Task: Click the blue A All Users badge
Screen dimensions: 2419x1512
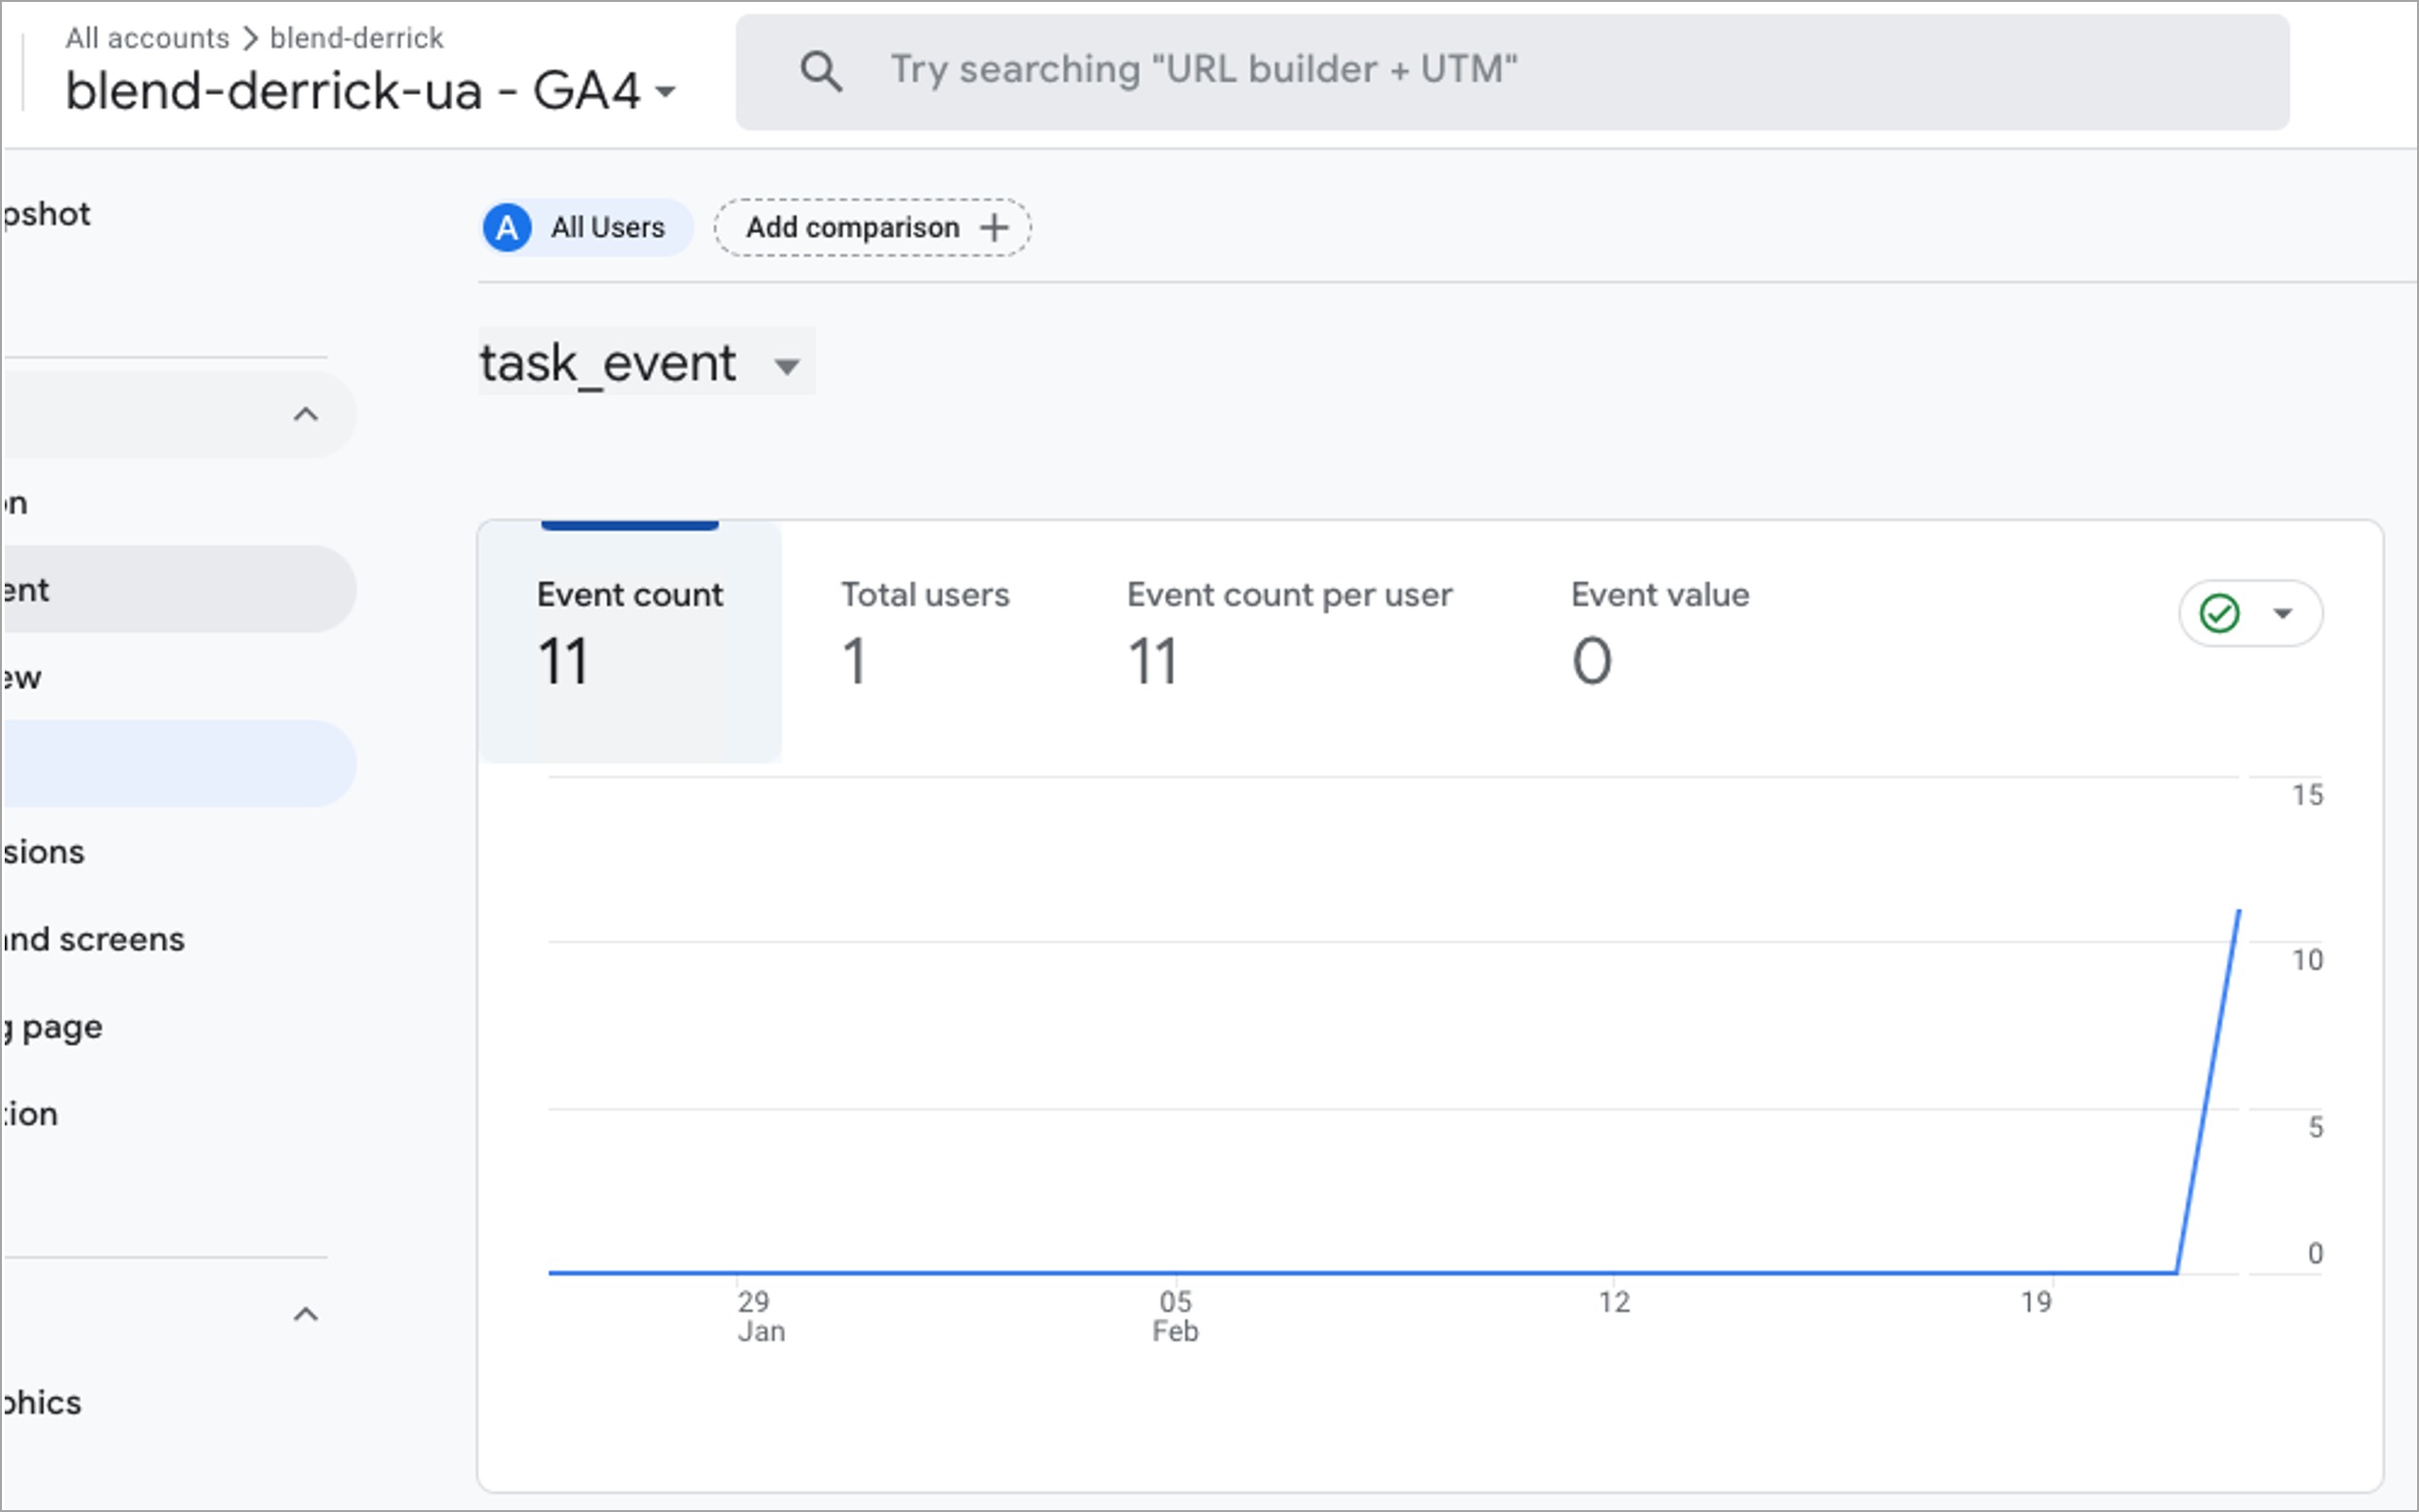Action: [x=507, y=228]
